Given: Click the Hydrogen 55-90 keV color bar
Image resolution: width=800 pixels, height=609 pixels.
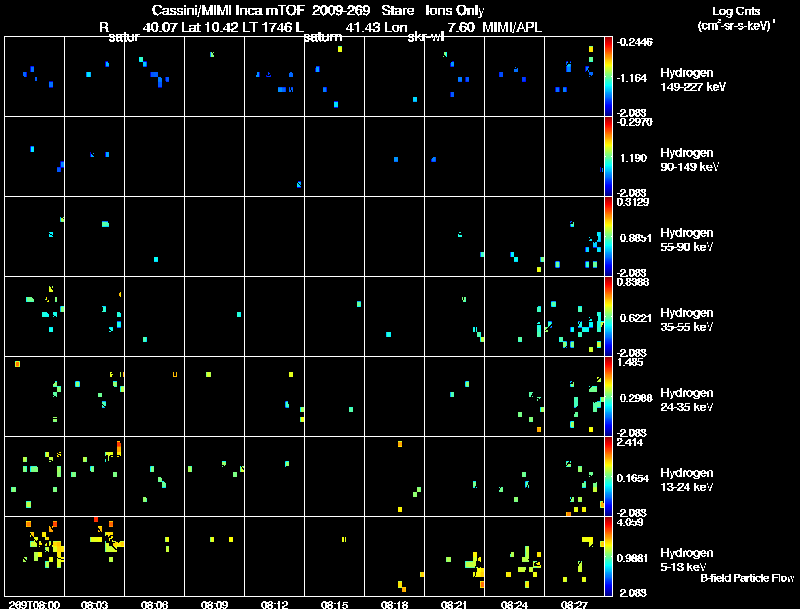Looking at the screenshot, I should [608, 237].
